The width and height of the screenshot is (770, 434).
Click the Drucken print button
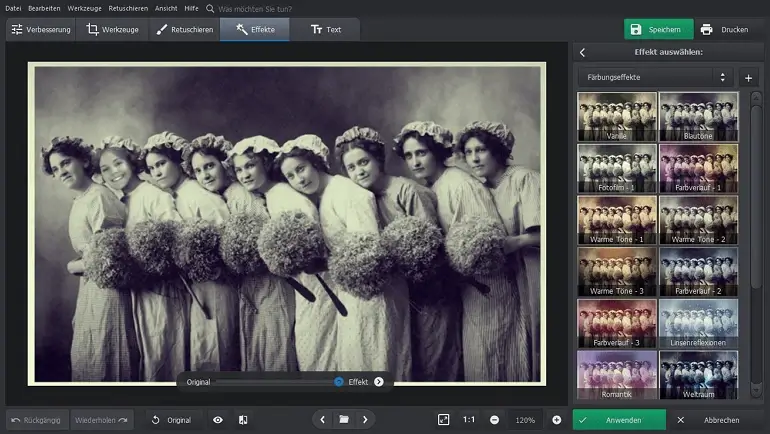[725, 29]
